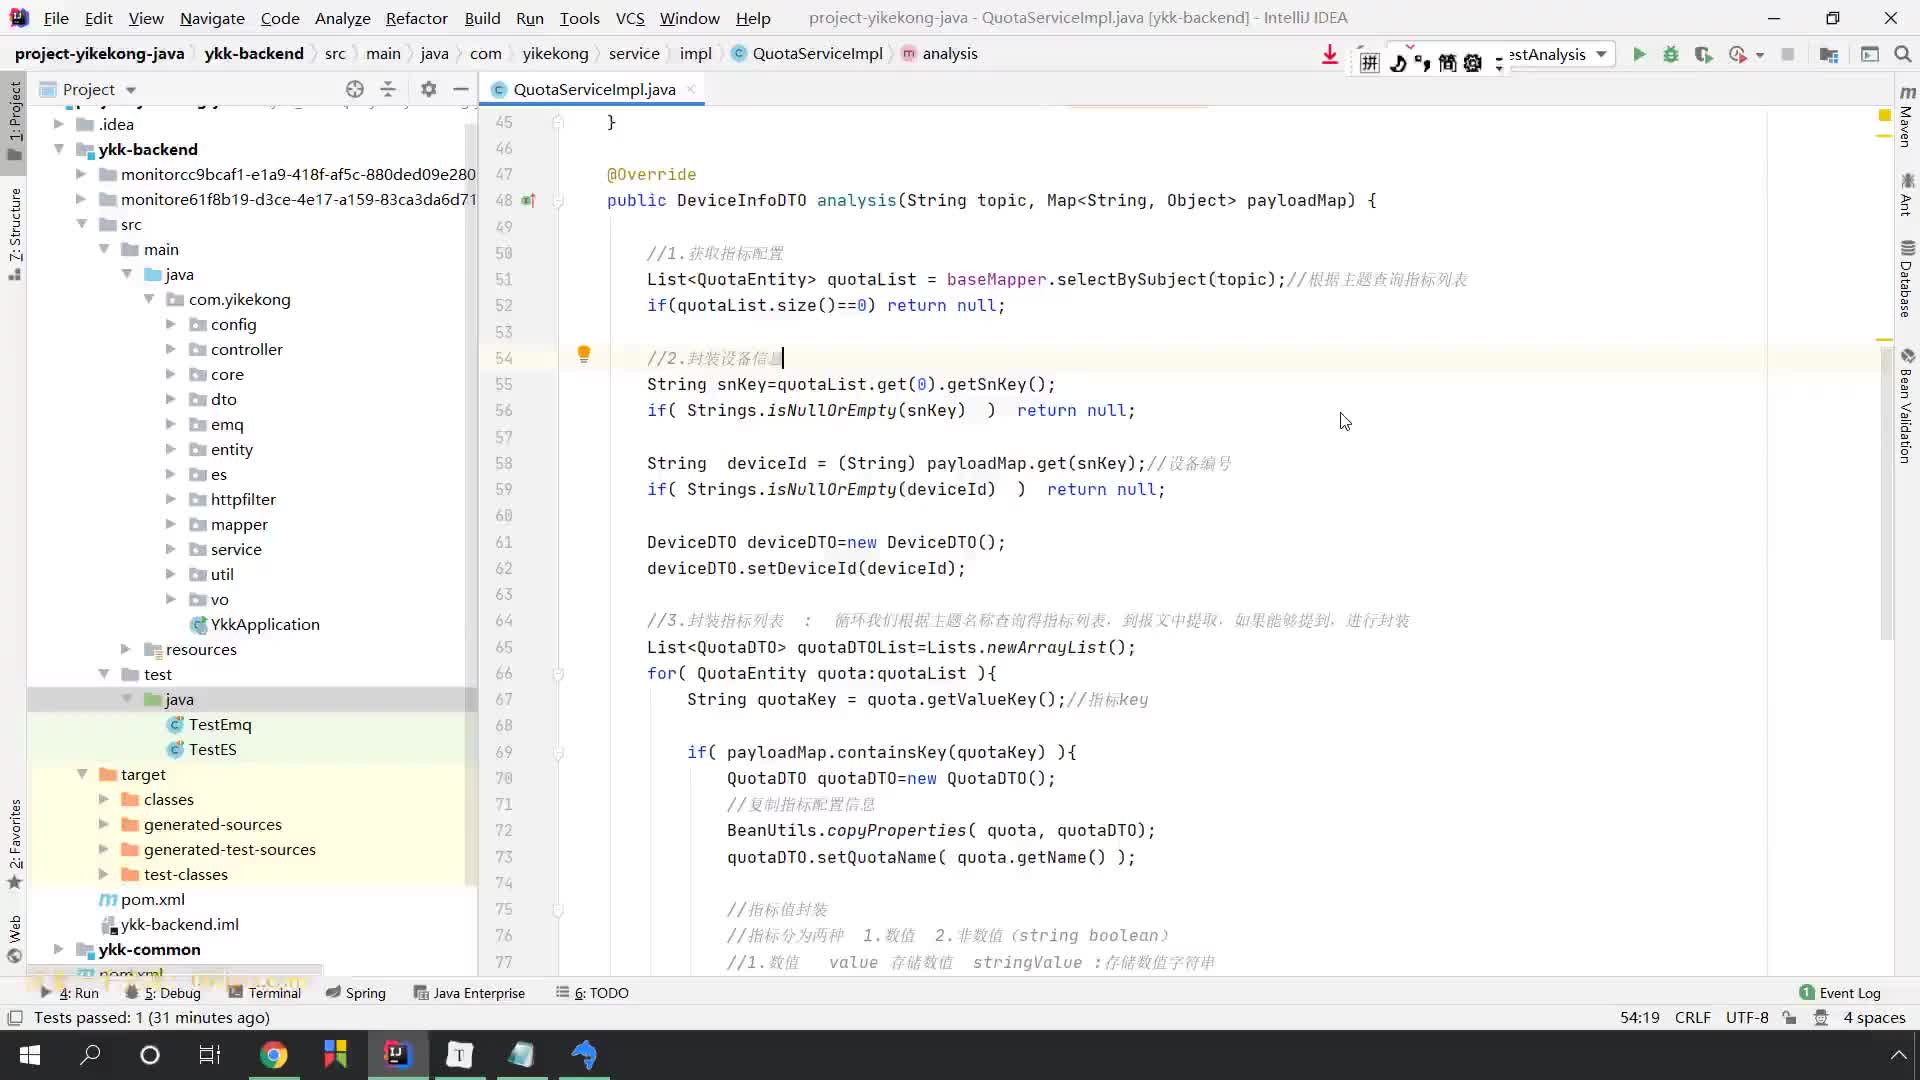Click the analysis breadcrumb navigation item
Screen dimensions: 1920x1080
(x=951, y=53)
